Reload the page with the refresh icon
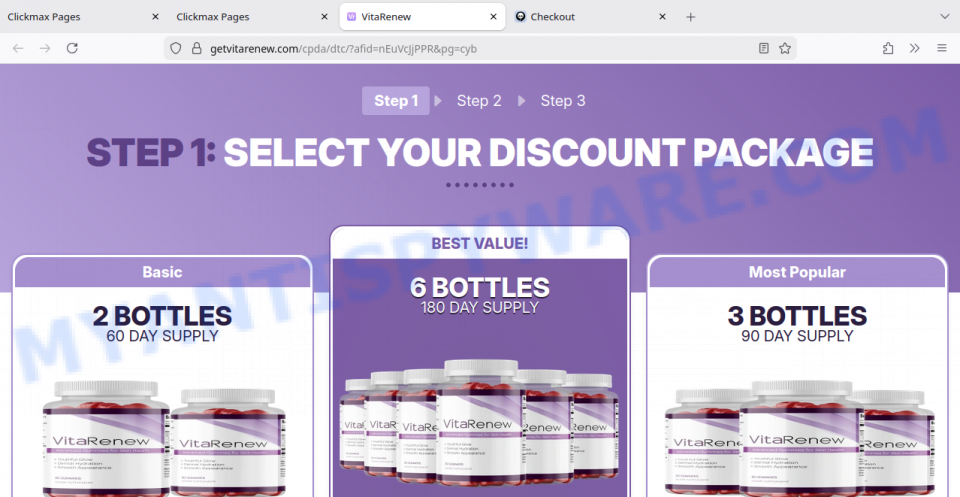 pyautogui.click(x=72, y=48)
